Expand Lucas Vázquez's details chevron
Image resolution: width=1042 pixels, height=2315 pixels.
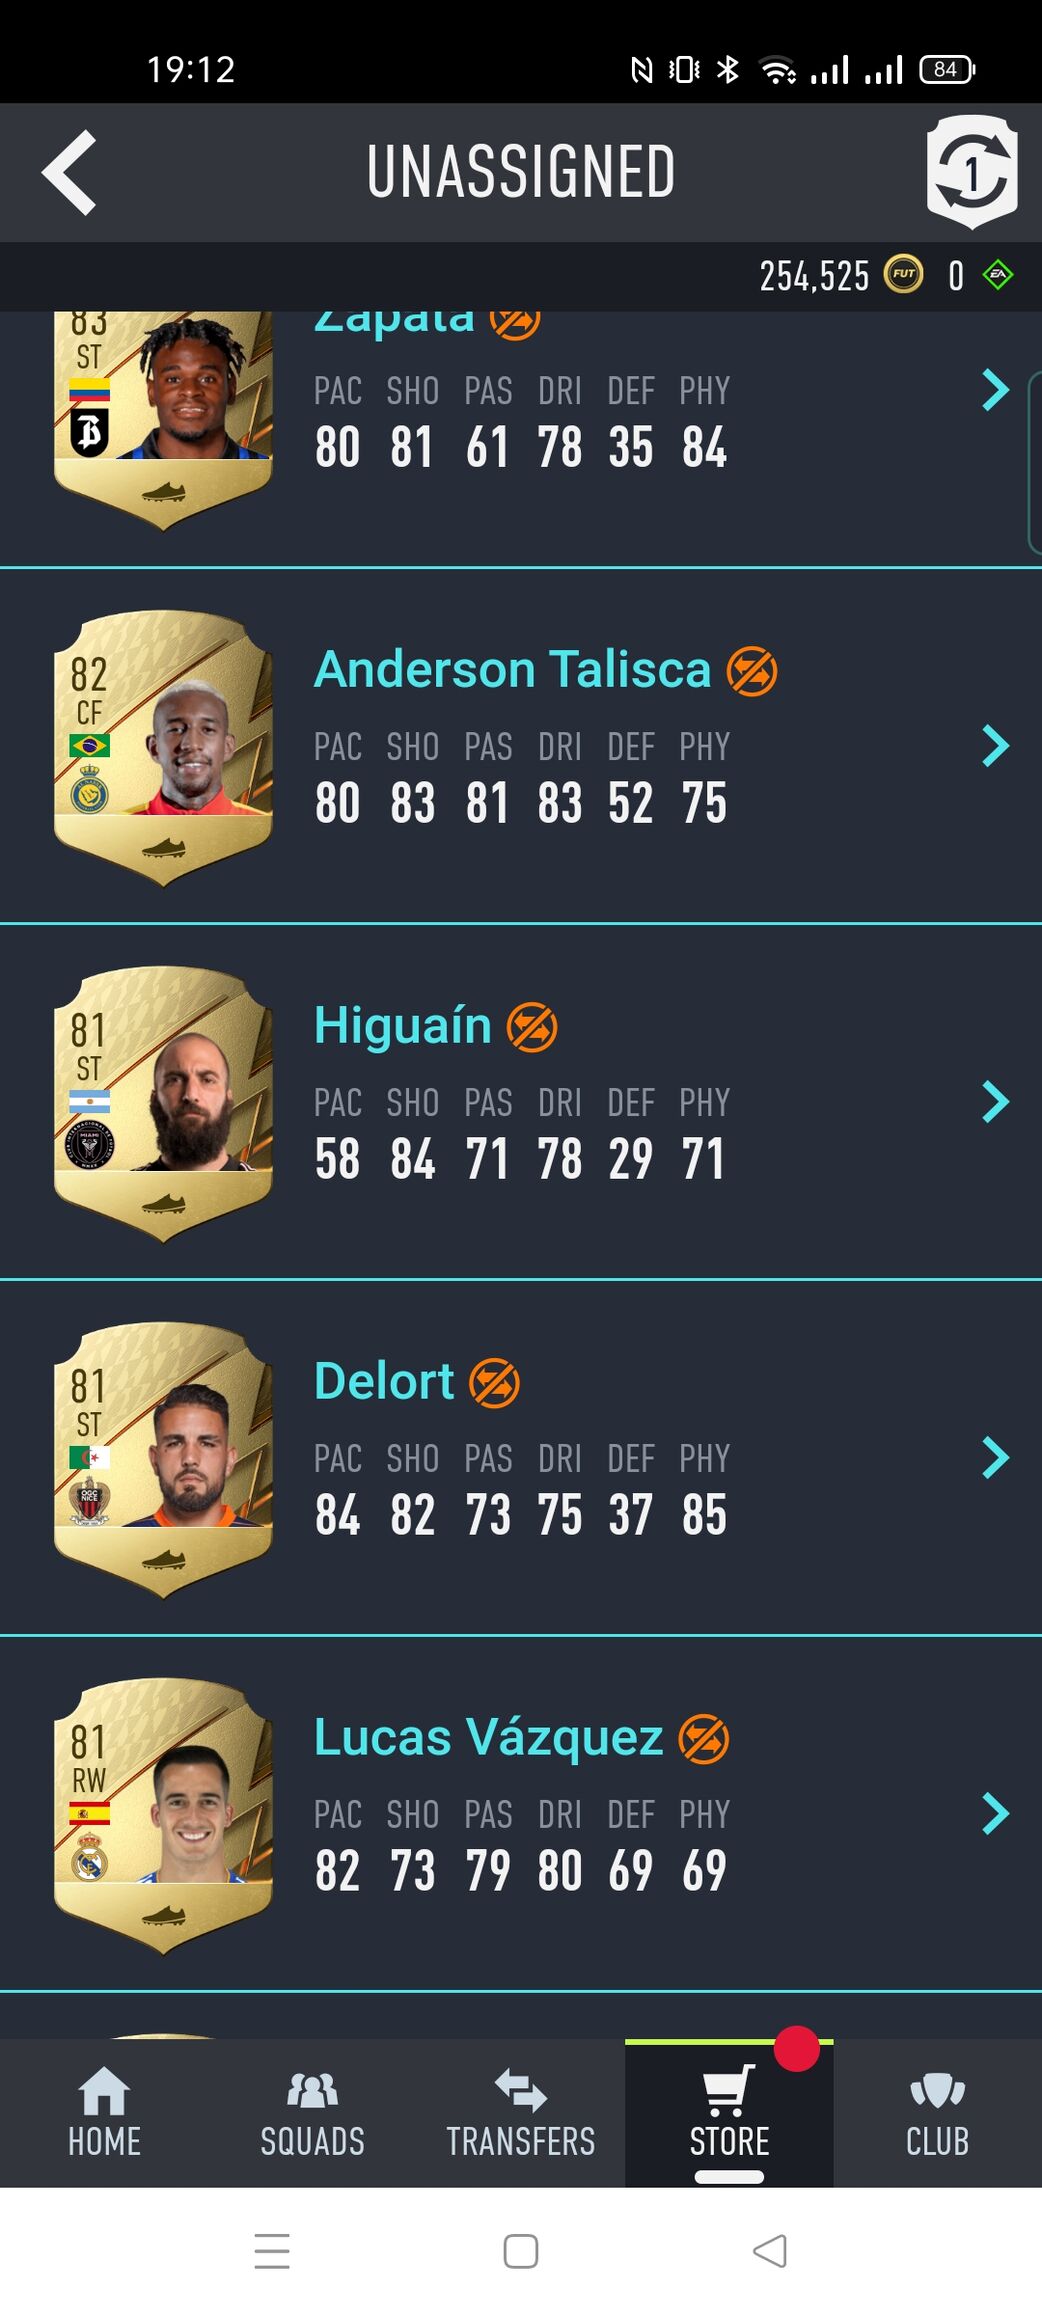coord(995,1814)
